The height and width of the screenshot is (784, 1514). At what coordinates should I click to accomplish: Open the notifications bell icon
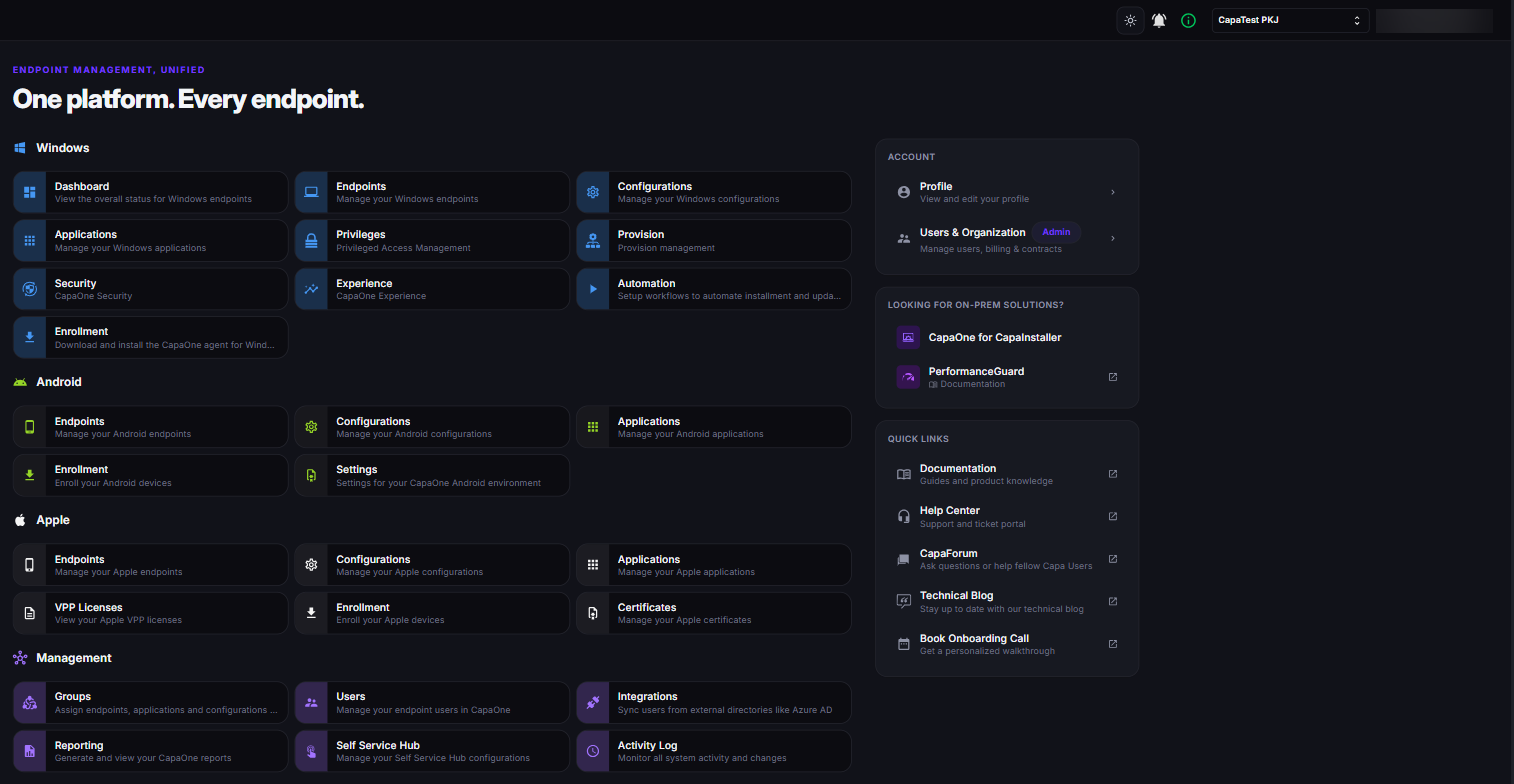point(1159,20)
